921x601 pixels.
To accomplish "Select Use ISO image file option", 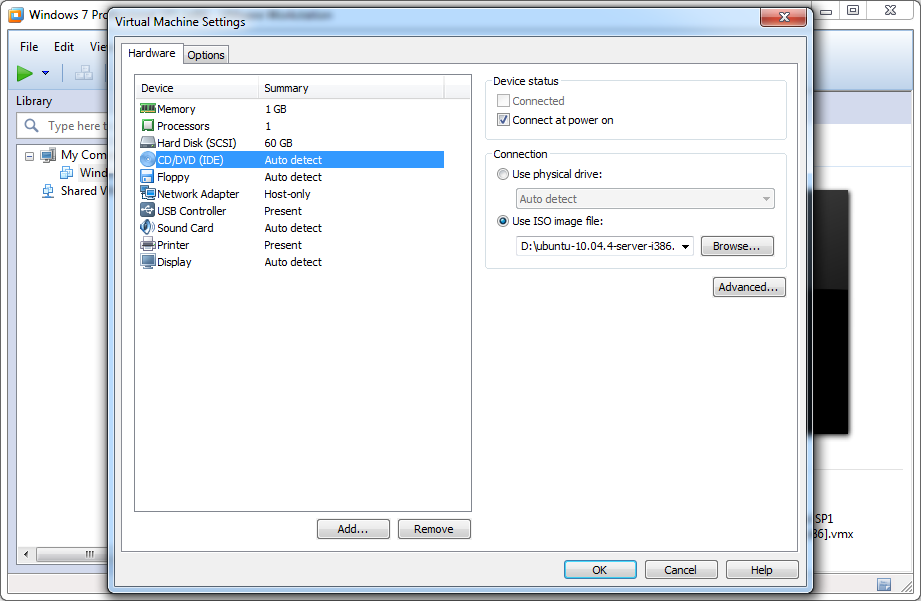I will 503,221.
